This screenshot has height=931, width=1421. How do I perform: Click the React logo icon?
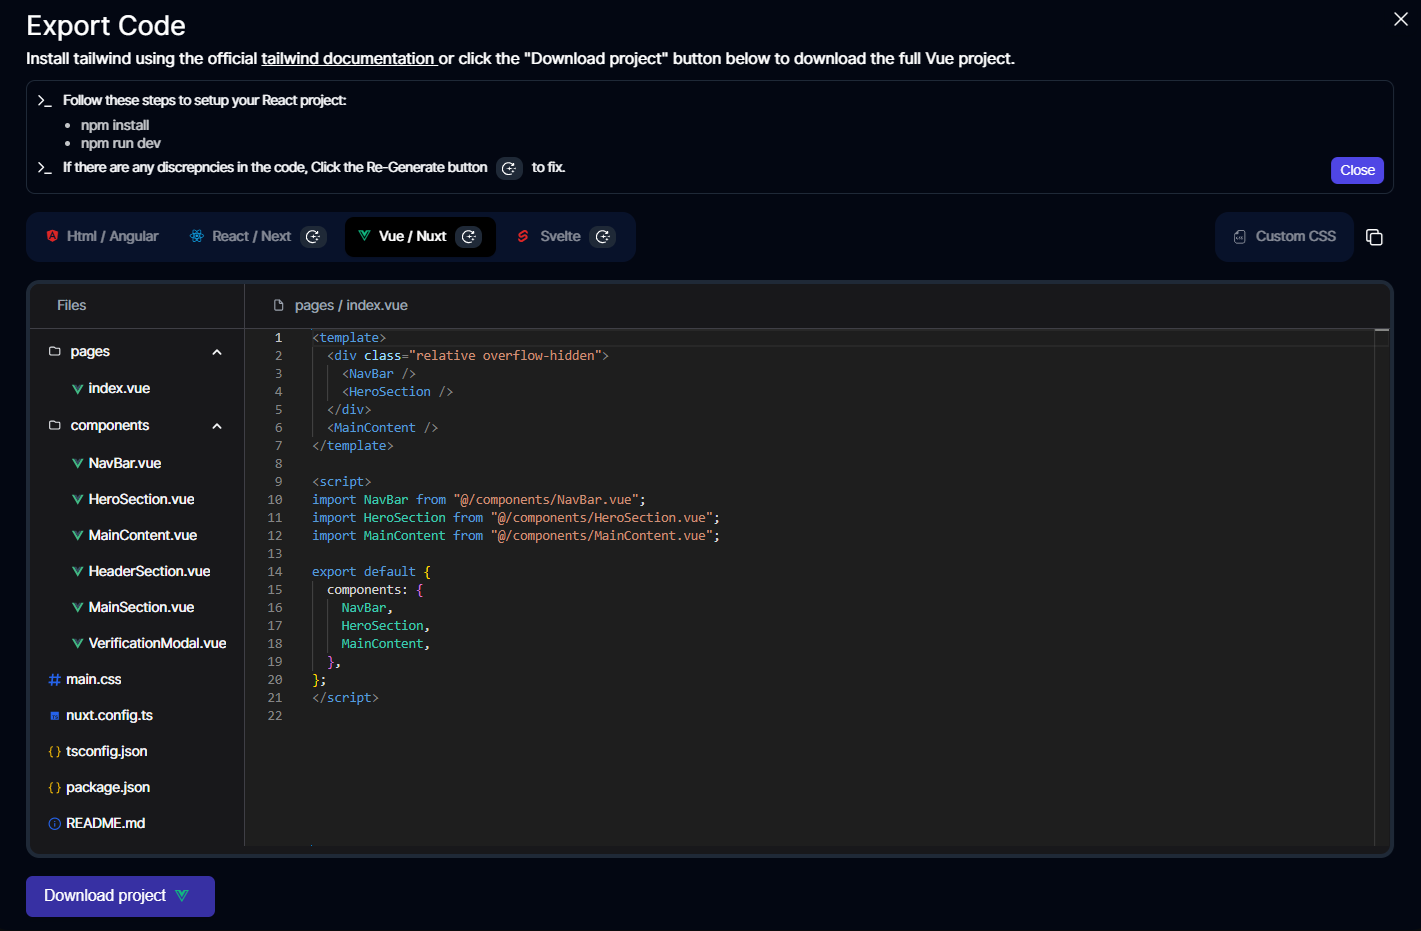click(197, 236)
